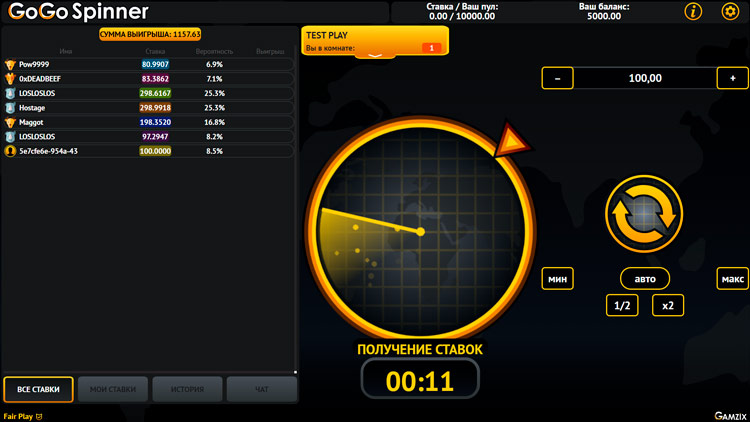This screenshot has width=750, height=422.
Task: Click the avatar icon next to Pow9999
Action: pos(10,64)
